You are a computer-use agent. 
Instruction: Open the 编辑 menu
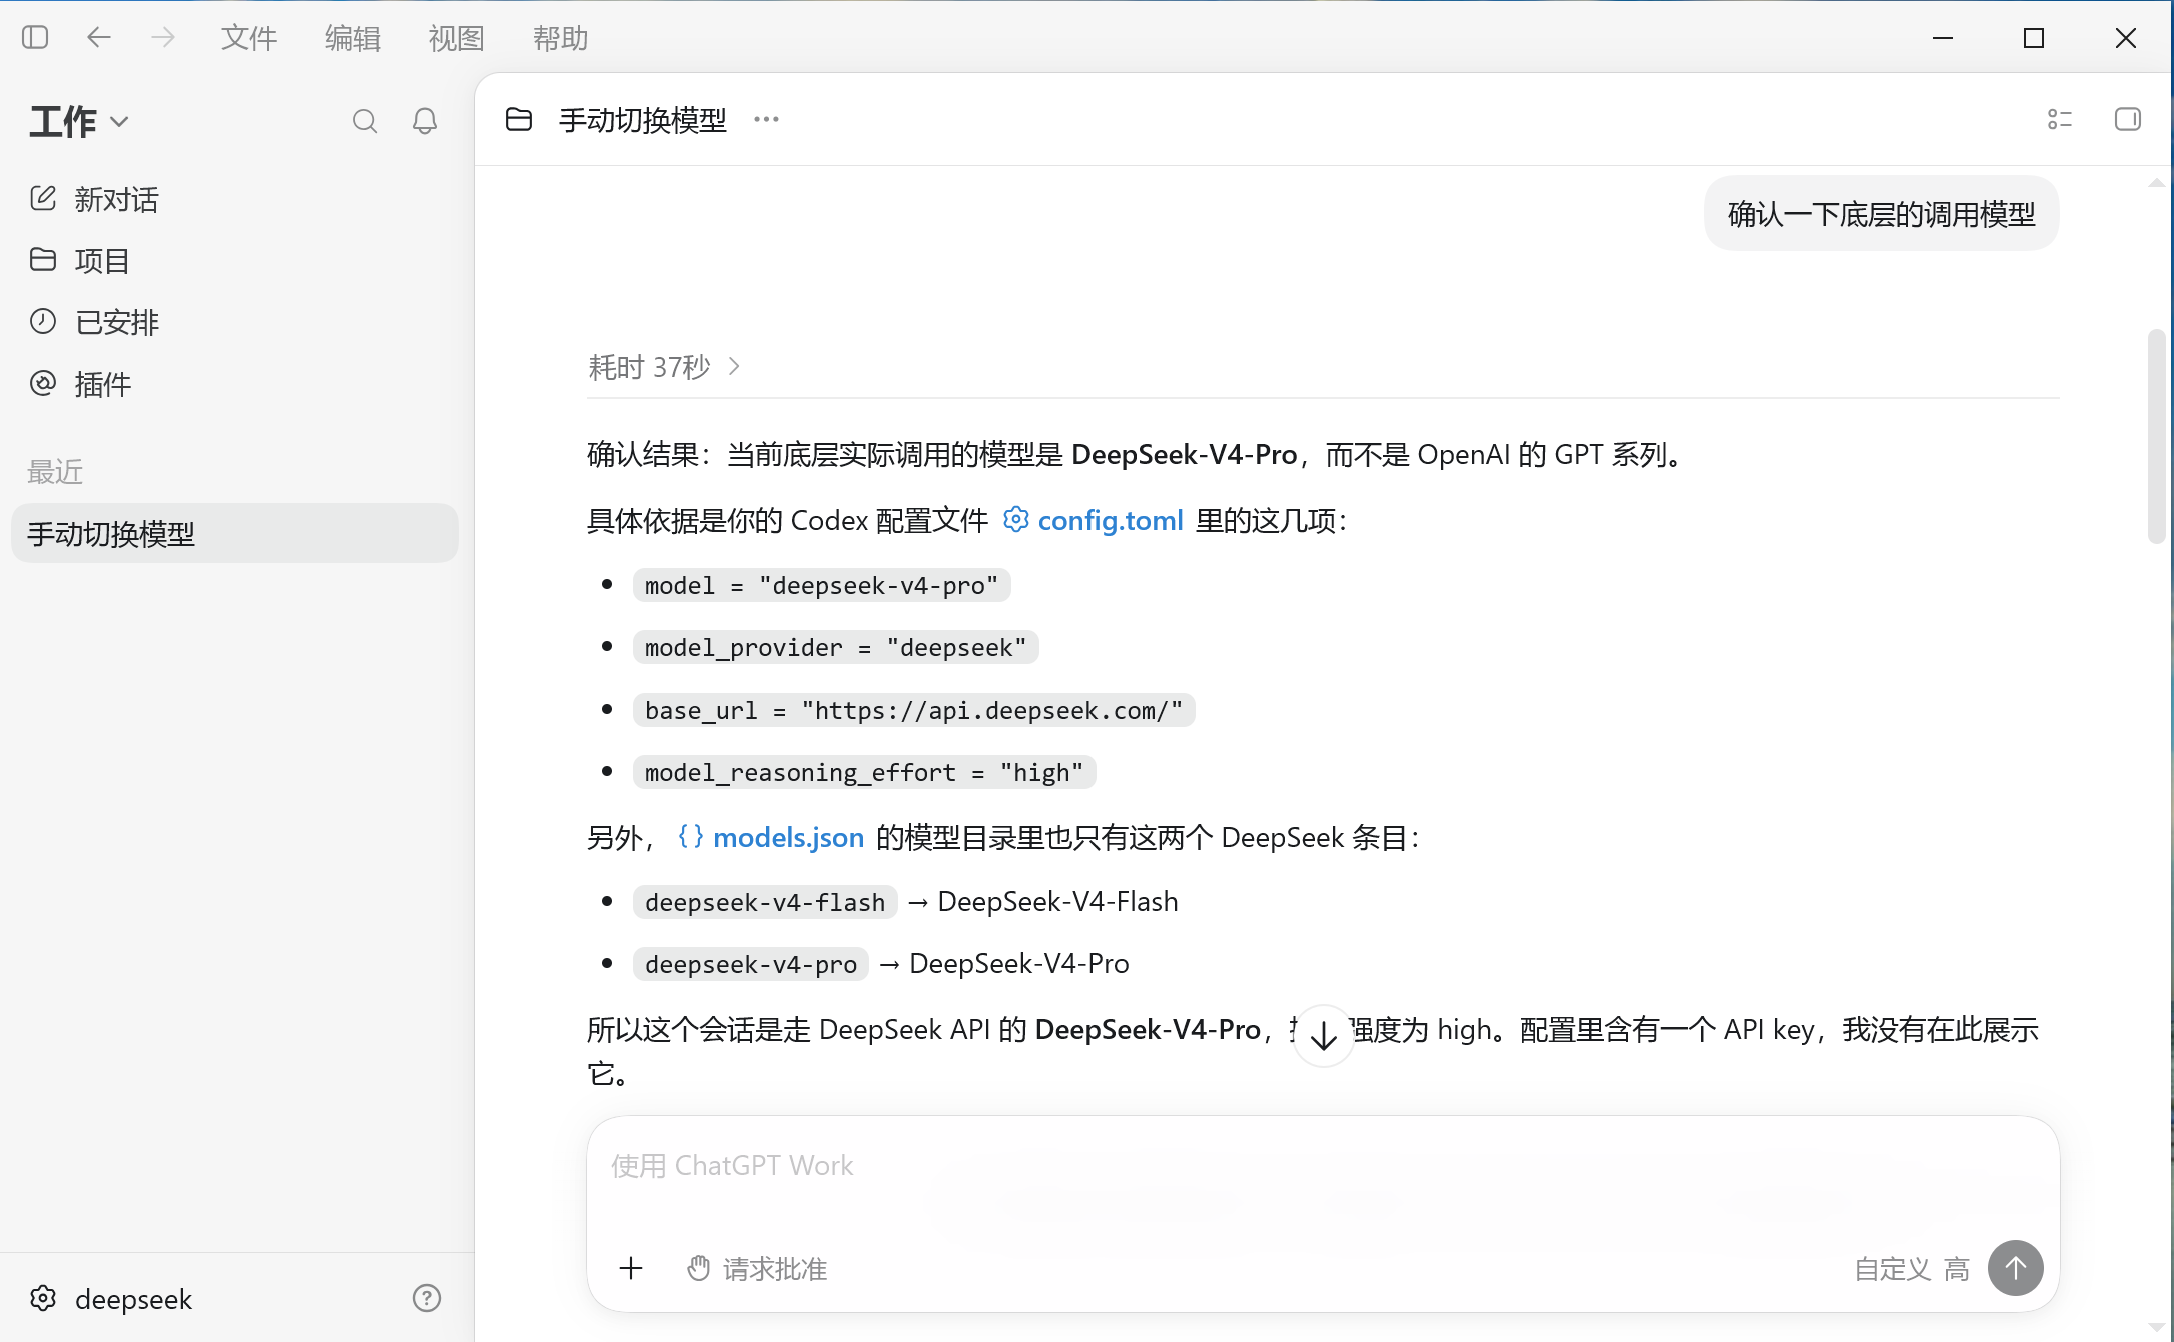click(352, 38)
